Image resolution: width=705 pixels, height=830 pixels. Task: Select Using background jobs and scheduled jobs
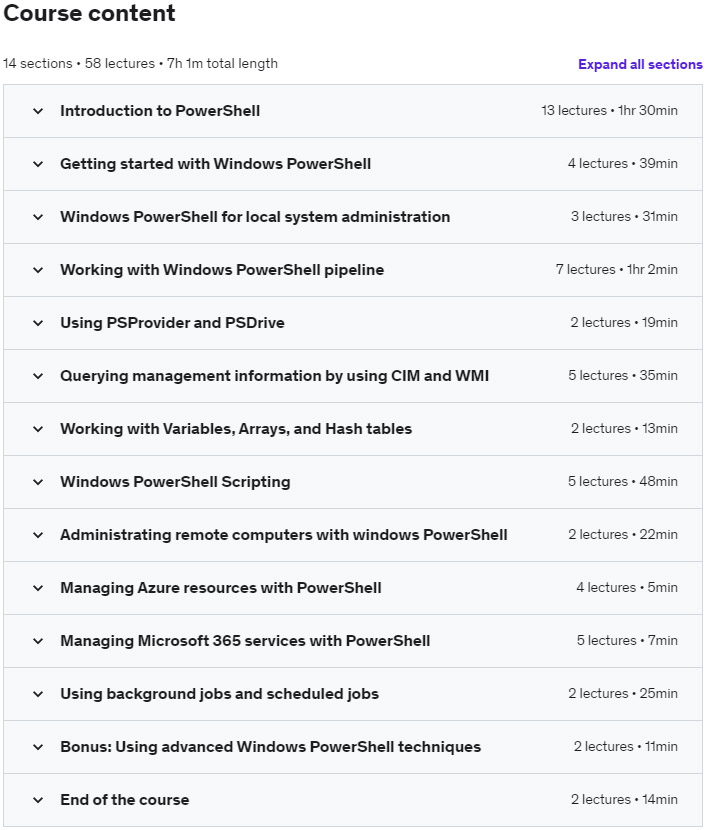coord(220,694)
